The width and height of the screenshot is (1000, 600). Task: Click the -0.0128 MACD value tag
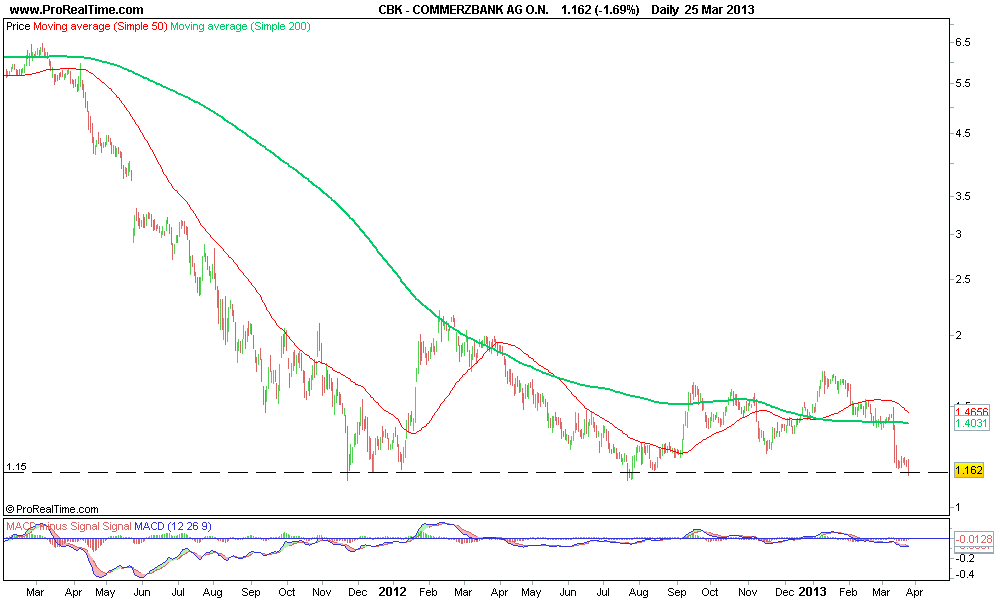974,539
